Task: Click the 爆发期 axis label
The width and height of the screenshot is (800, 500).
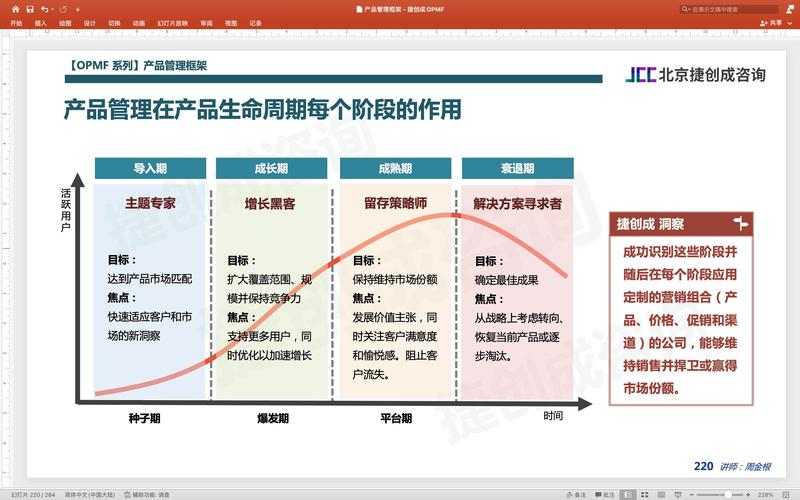Action: [x=273, y=418]
